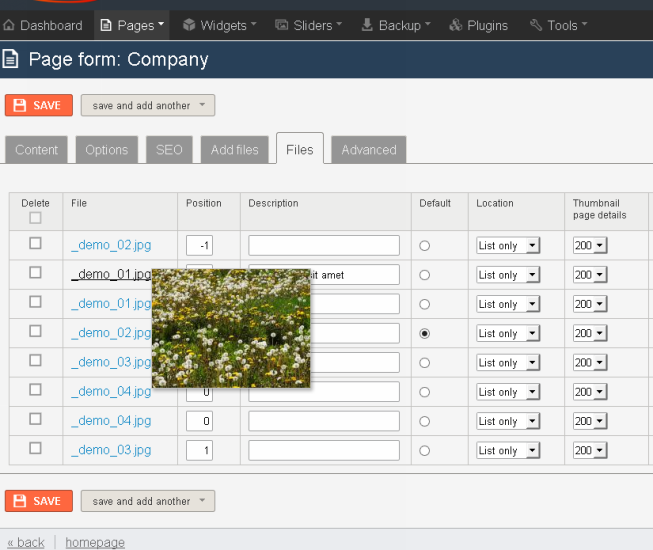Open the underlined black _demo_01.jpg link
Image resolution: width=653 pixels, height=550 pixels.
click(111, 274)
